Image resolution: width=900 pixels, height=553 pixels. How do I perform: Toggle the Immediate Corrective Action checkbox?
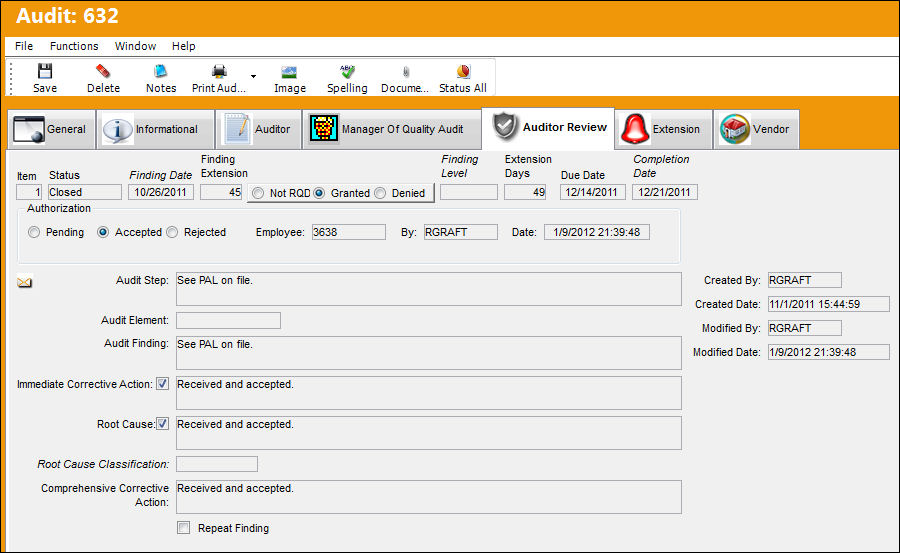pos(163,384)
